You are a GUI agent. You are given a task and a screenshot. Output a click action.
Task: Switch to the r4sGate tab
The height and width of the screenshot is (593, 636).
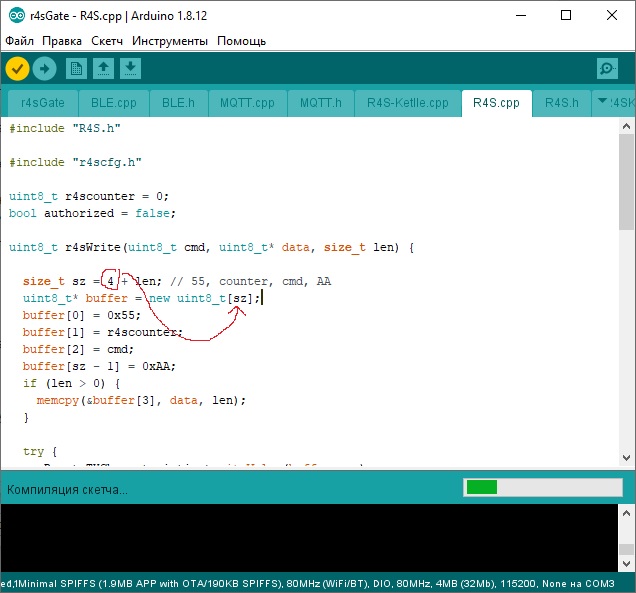[42, 103]
